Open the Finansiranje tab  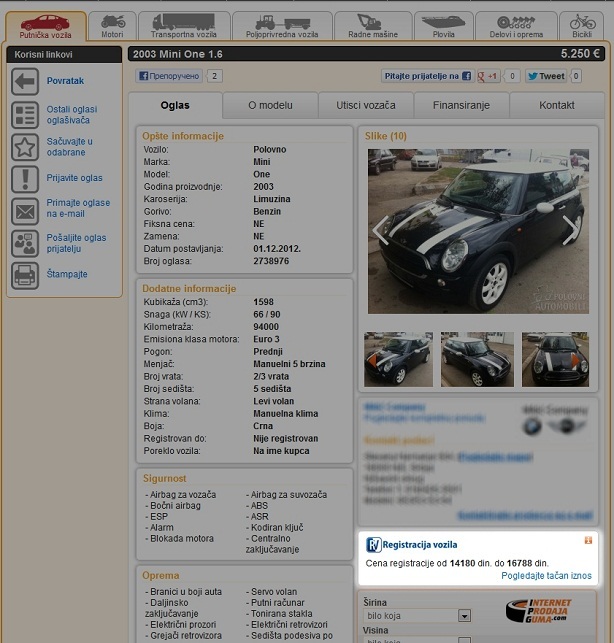[x=462, y=105]
